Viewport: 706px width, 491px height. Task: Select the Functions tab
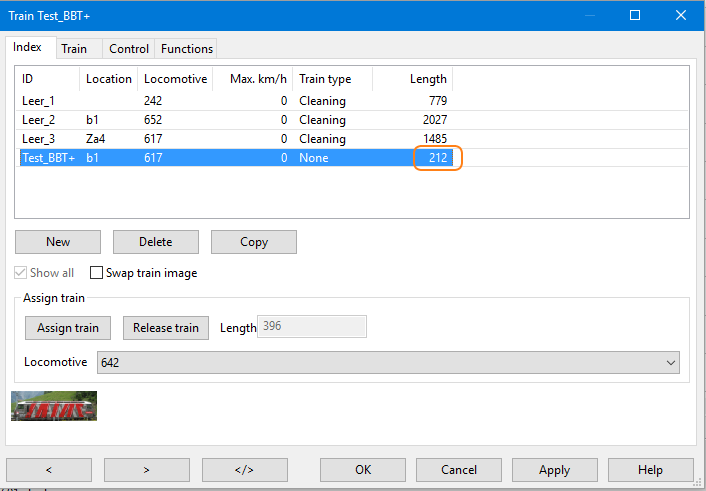pyautogui.click(x=187, y=48)
